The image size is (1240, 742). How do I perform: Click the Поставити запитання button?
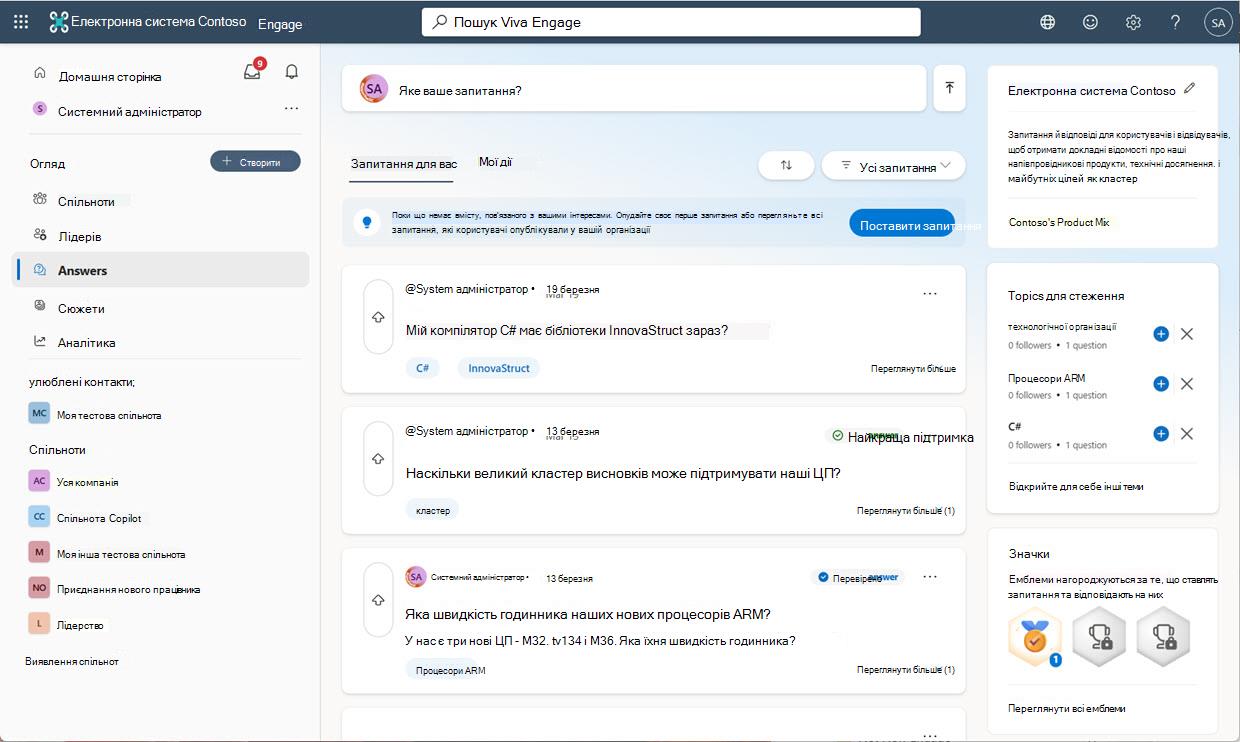pos(902,224)
